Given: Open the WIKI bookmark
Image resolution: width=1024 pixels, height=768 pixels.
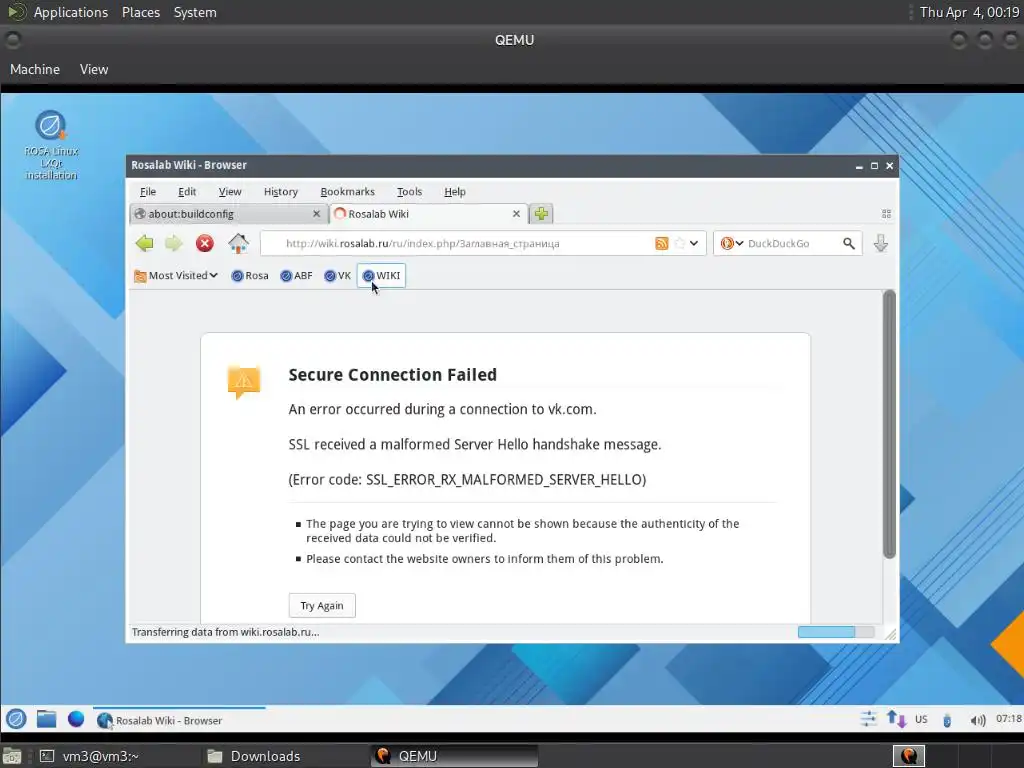Looking at the screenshot, I should tap(381, 276).
